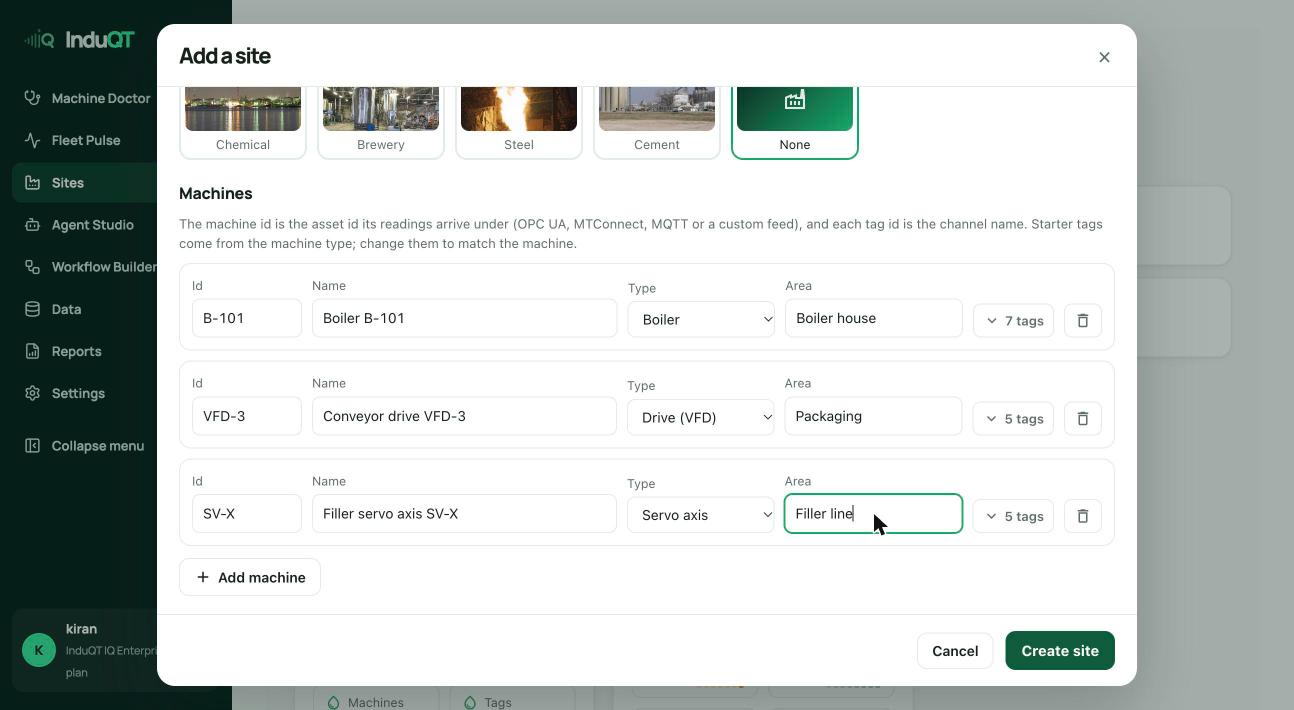Screen dimensions: 1294x710
Task: Open Type dropdown for Boiler B-101
Action: point(701,319)
